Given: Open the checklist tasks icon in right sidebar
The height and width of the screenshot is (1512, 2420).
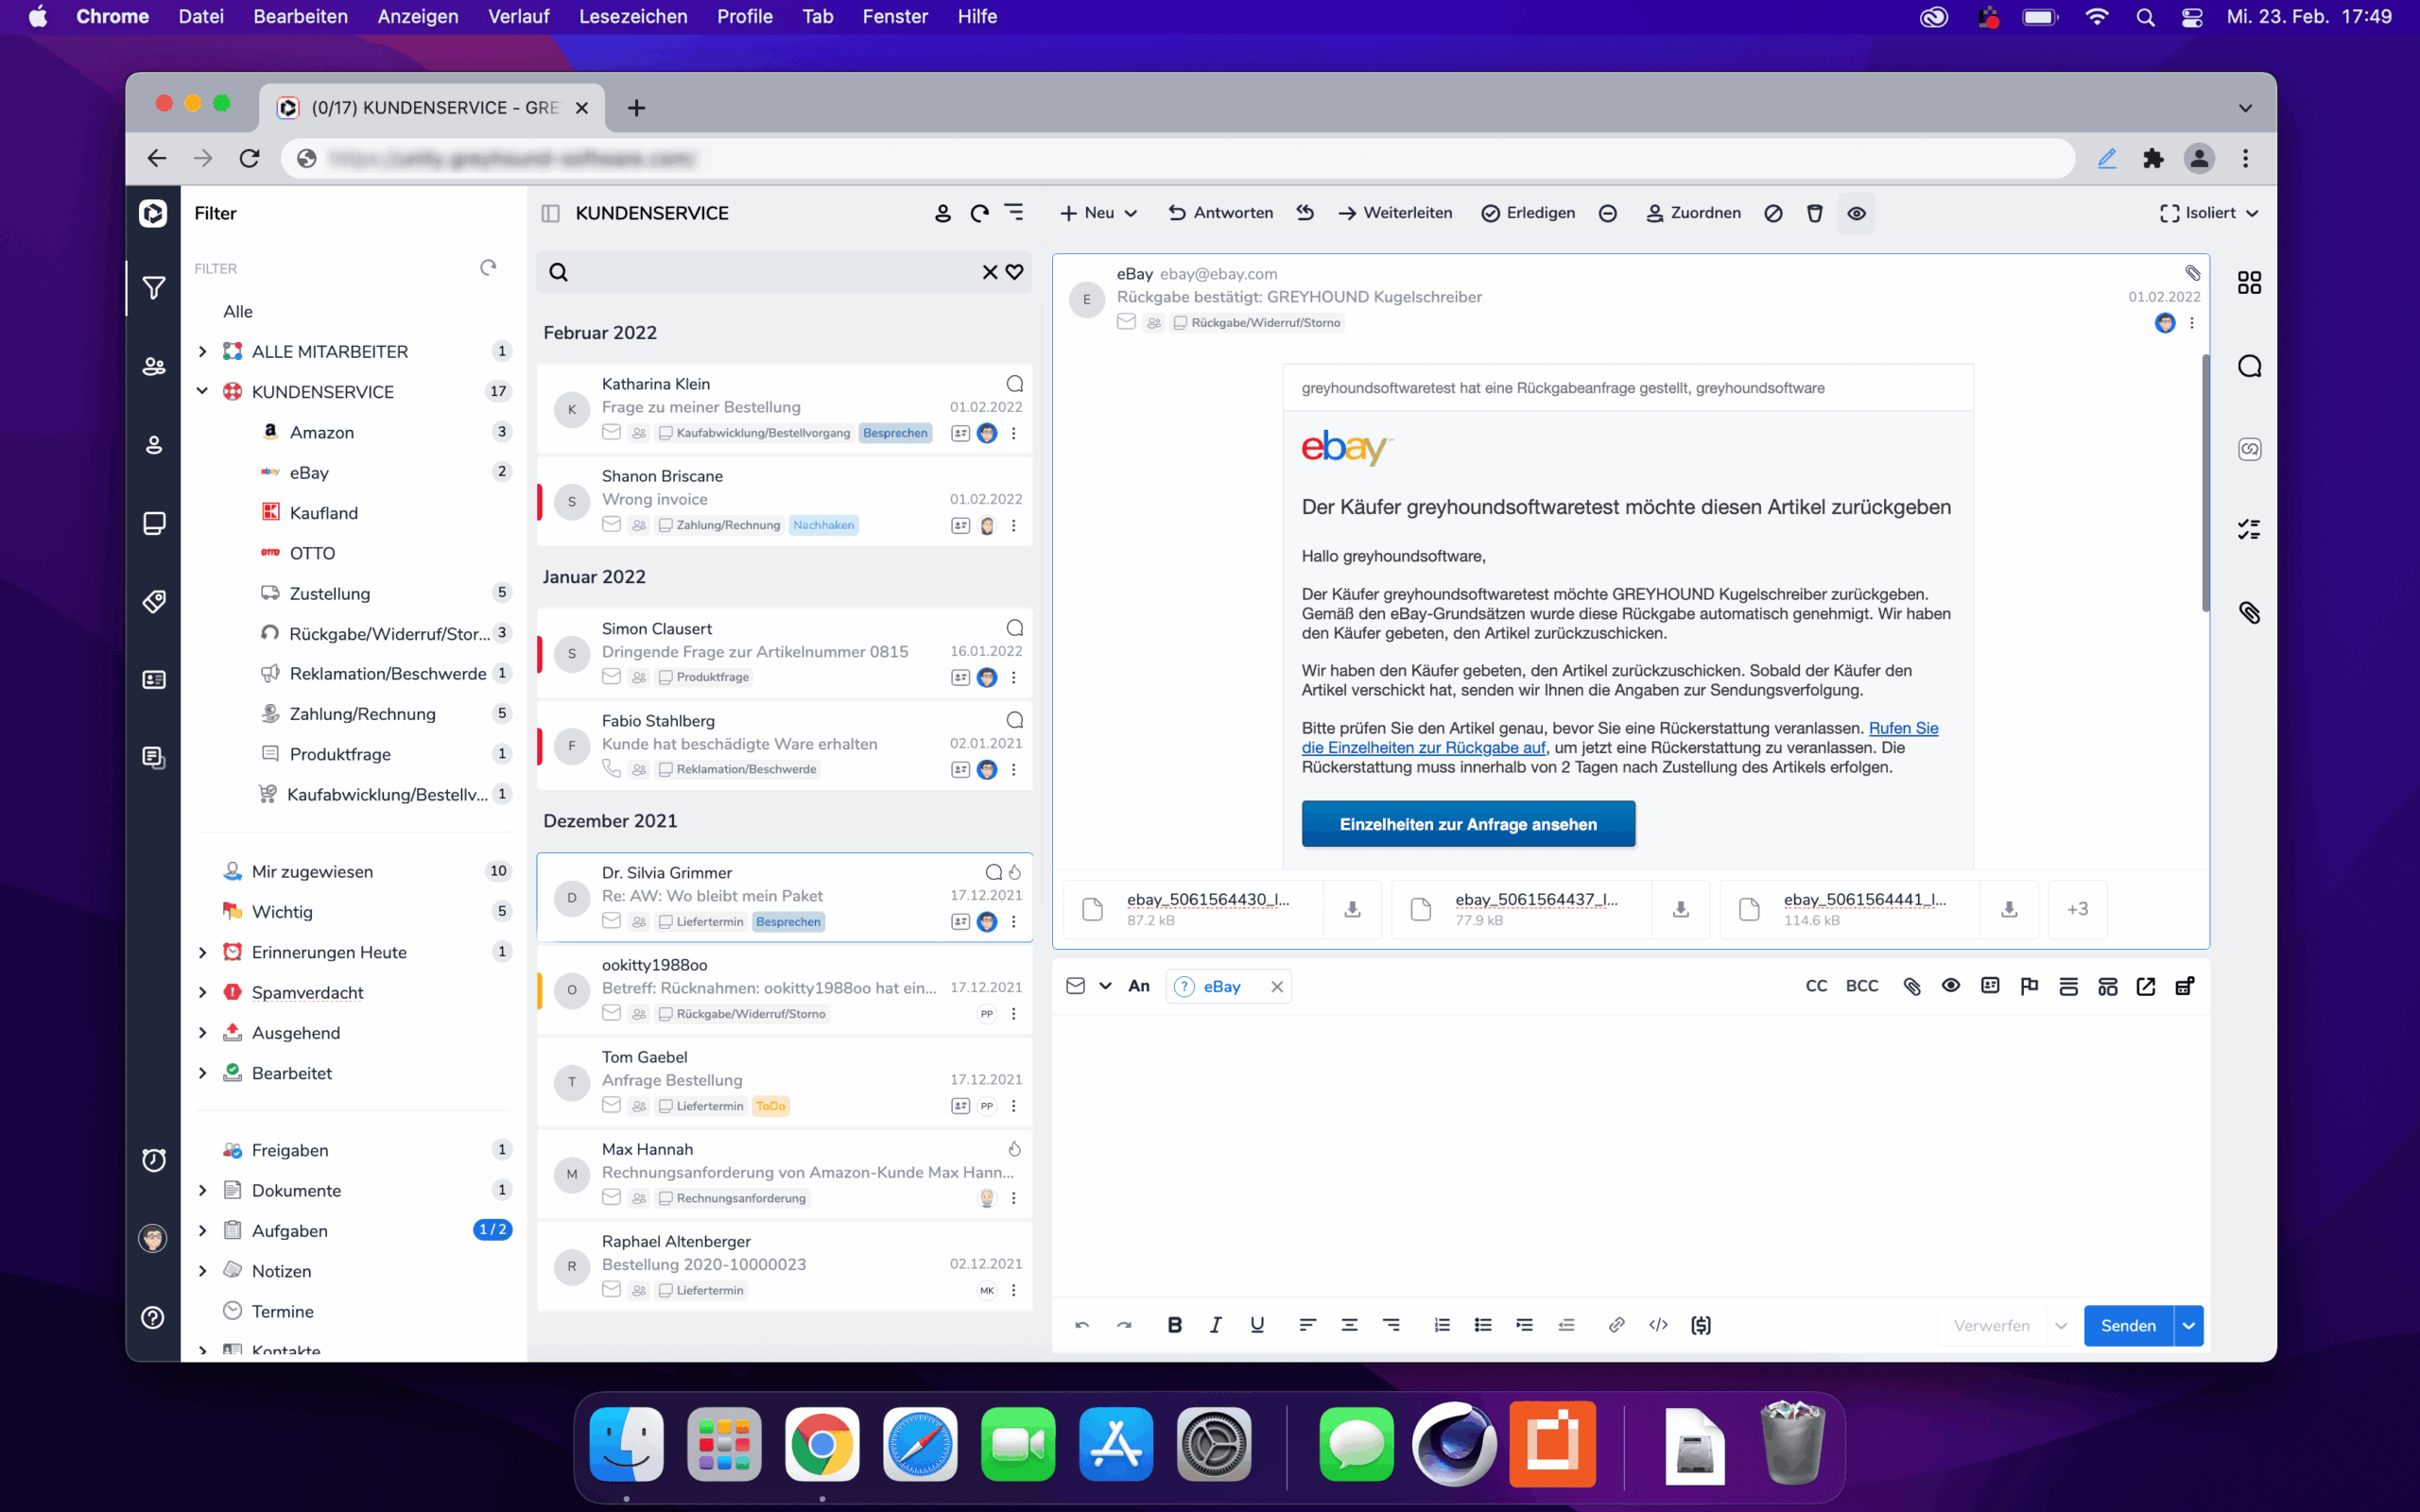Looking at the screenshot, I should tap(2249, 530).
